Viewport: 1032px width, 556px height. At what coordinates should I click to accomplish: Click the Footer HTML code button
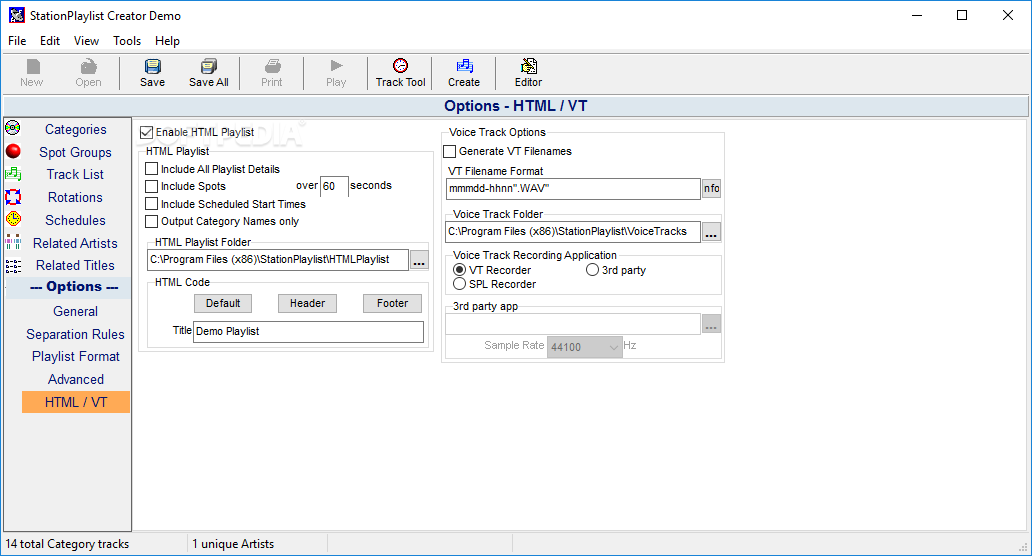(x=392, y=303)
